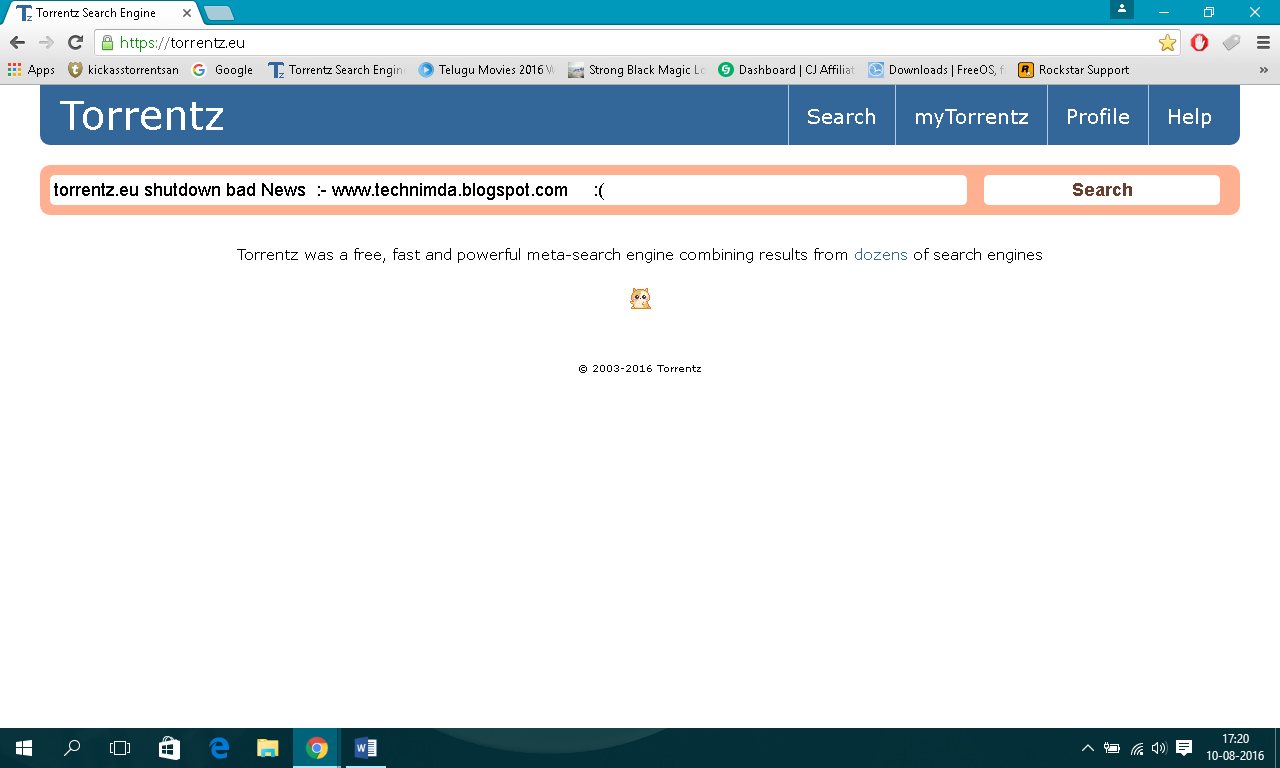Image resolution: width=1280 pixels, height=768 pixels.
Task: Click the gray tag extension icon
Action: click(x=1231, y=43)
